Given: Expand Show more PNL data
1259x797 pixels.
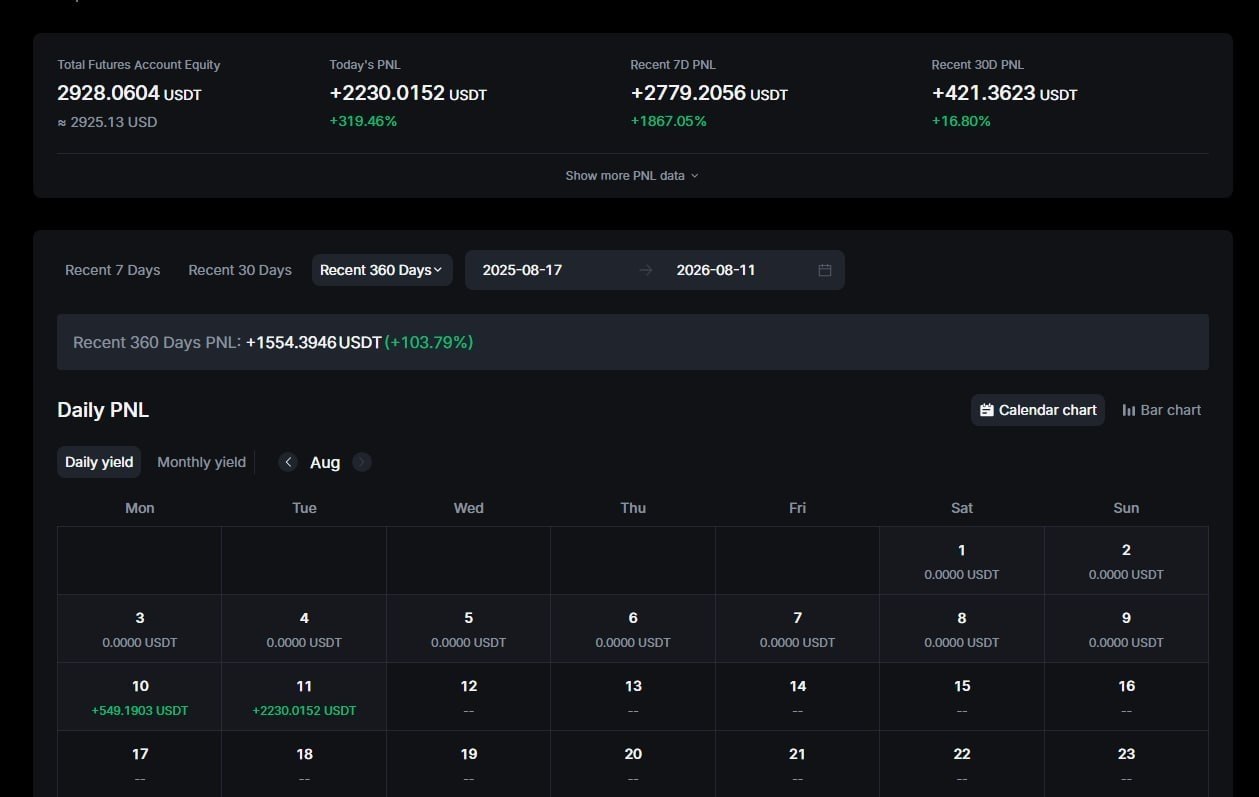Looking at the screenshot, I should [632, 175].
